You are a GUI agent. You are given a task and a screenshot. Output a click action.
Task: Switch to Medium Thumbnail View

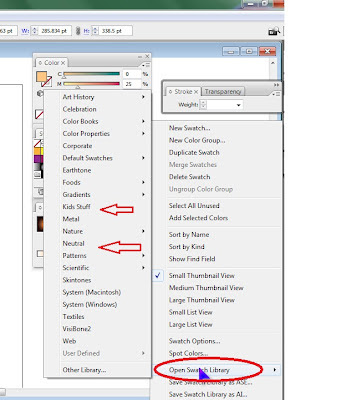[x=217, y=288]
